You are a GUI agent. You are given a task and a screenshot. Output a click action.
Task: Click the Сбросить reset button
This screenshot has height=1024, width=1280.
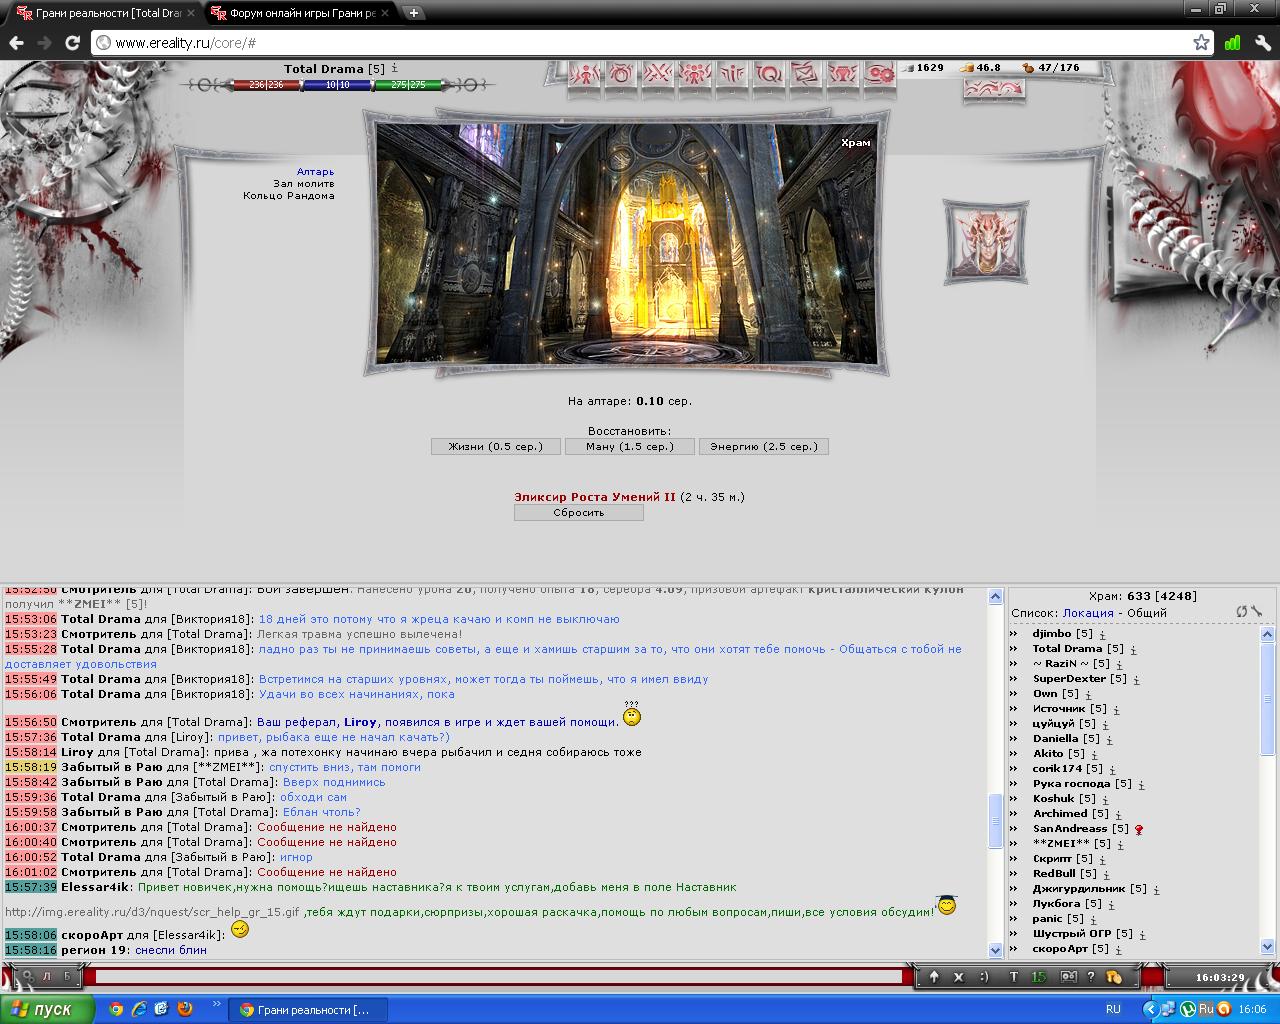579,513
